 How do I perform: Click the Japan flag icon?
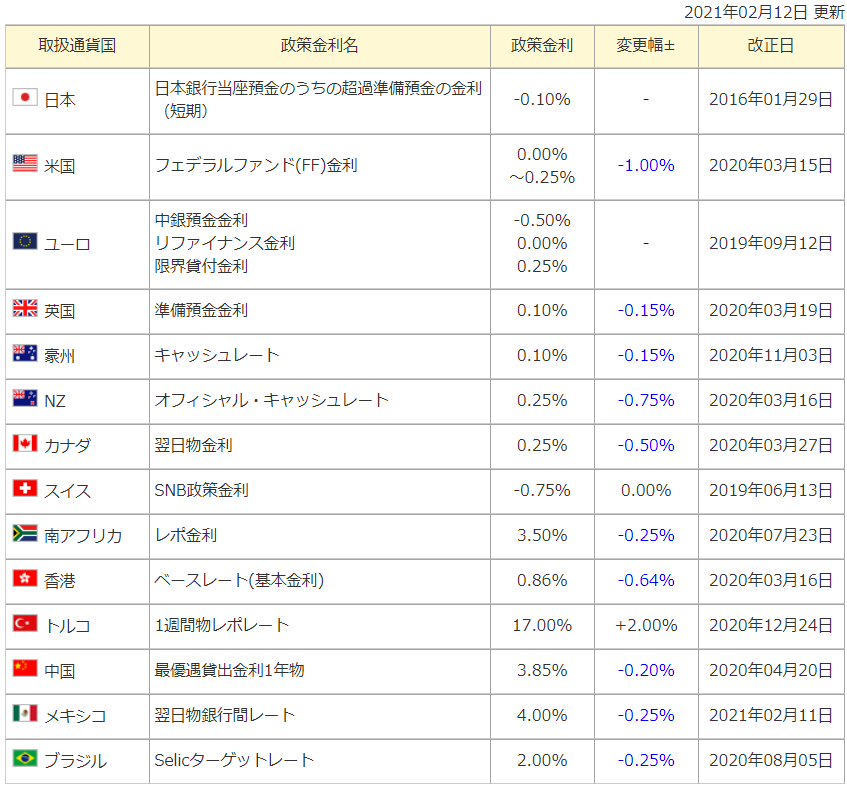pyautogui.click(x=24, y=99)
